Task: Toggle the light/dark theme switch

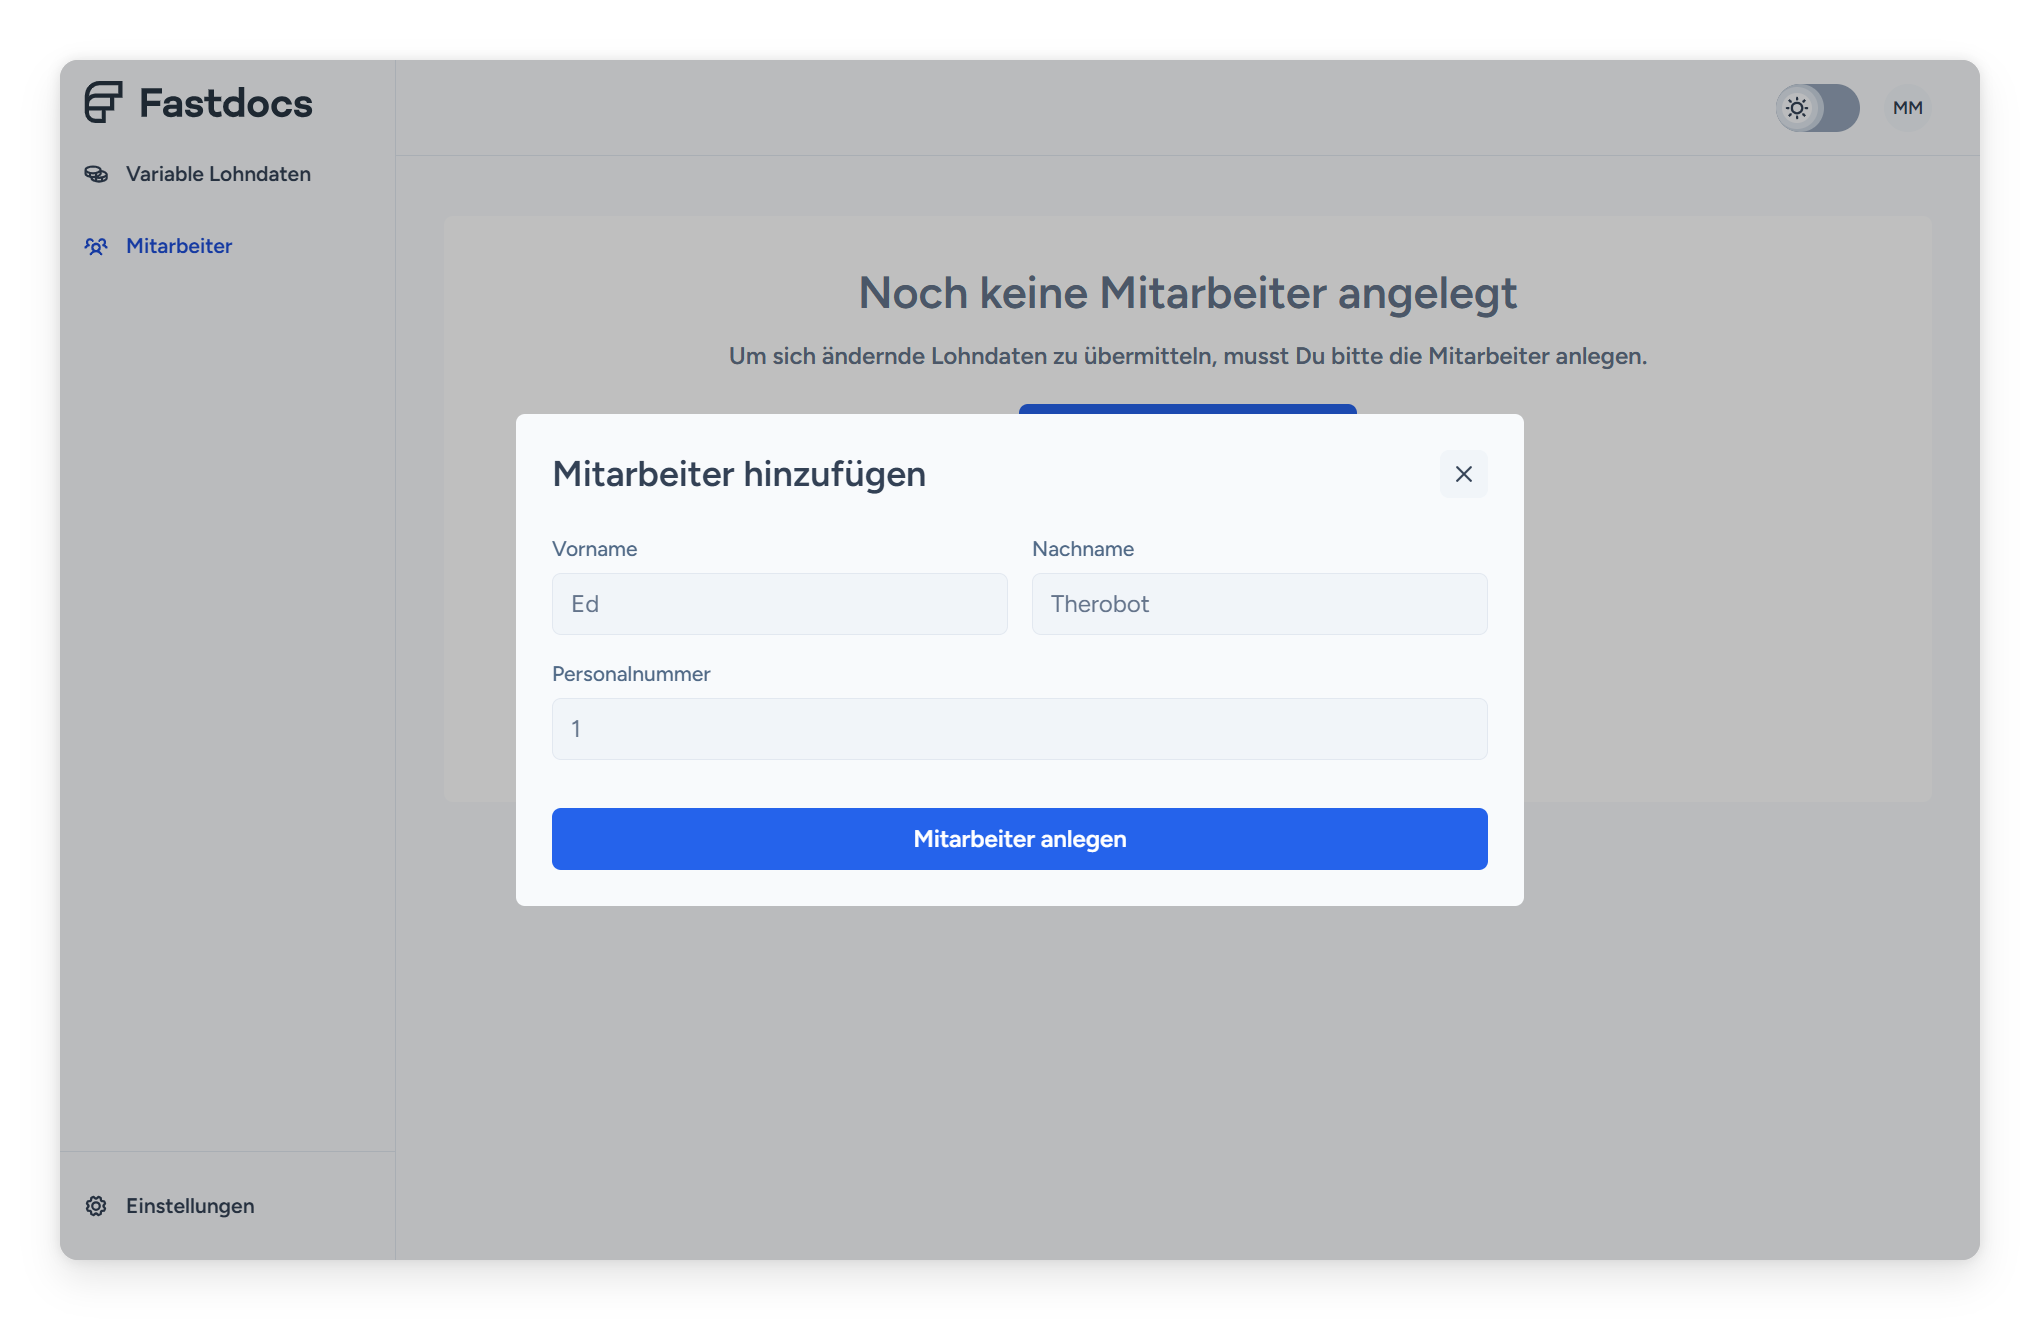Action: pos(1817,108)
